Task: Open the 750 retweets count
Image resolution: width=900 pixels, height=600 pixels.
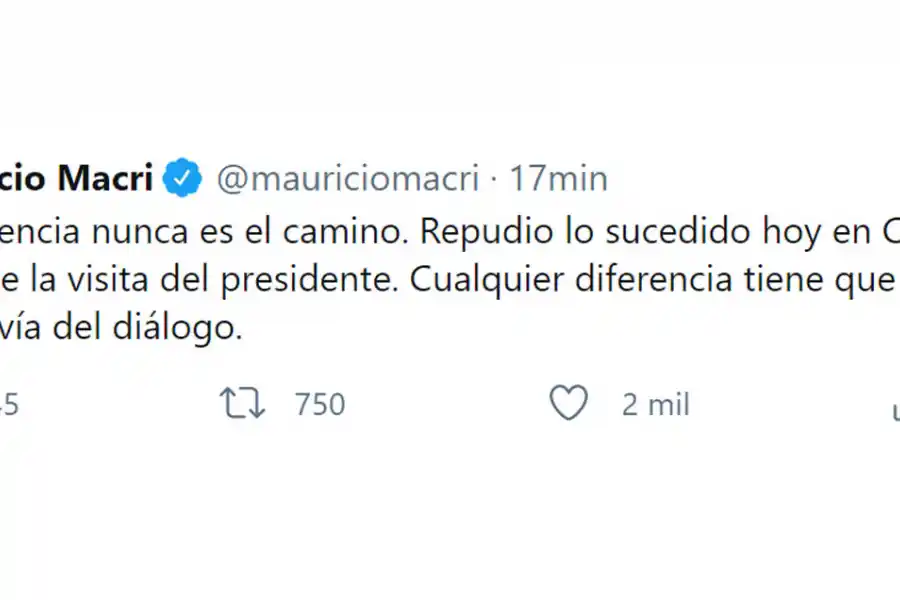Action: pyautogui.click(x=319, y=404)
